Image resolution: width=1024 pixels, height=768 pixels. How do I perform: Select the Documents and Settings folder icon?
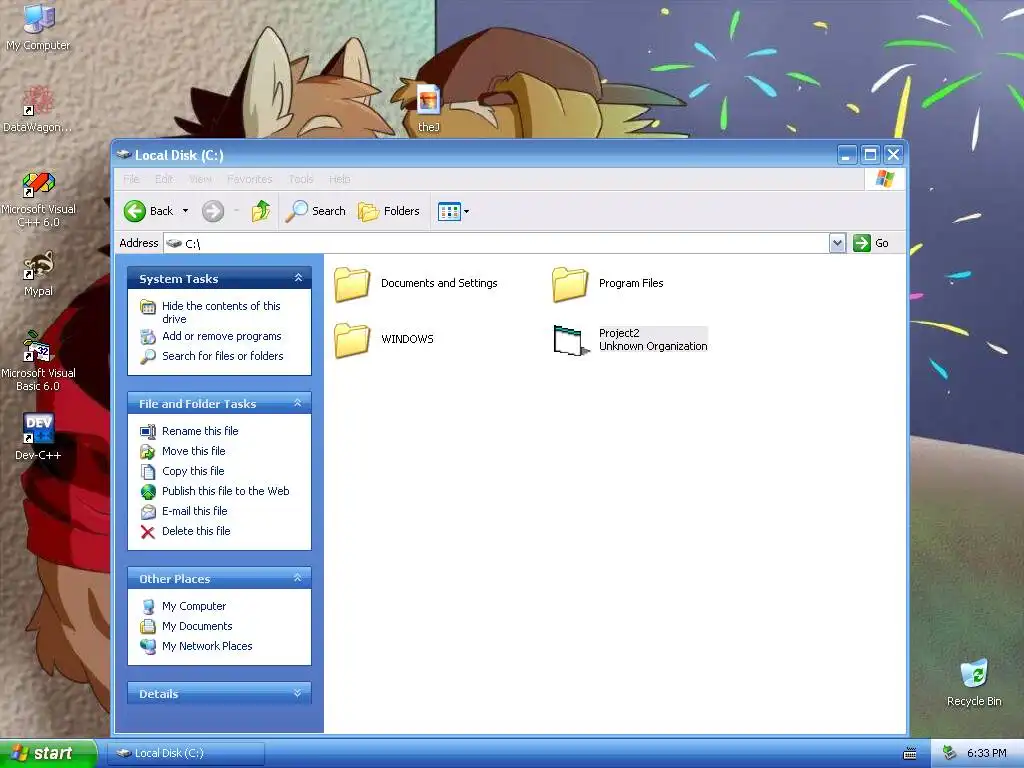(x=352, y=284)
